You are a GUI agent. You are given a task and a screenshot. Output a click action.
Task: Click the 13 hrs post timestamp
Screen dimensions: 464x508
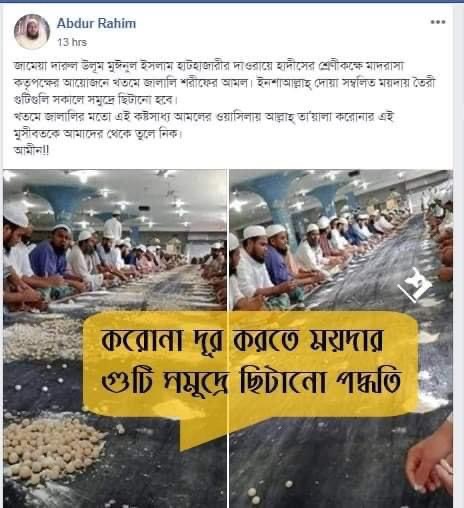coord(72,42)
